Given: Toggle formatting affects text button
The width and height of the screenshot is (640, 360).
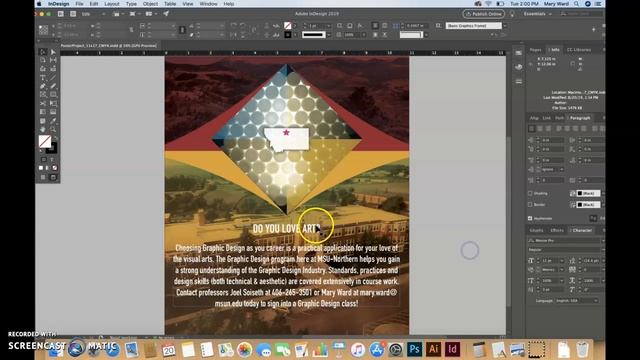Looking at the screenshot, I should (52, 160).
